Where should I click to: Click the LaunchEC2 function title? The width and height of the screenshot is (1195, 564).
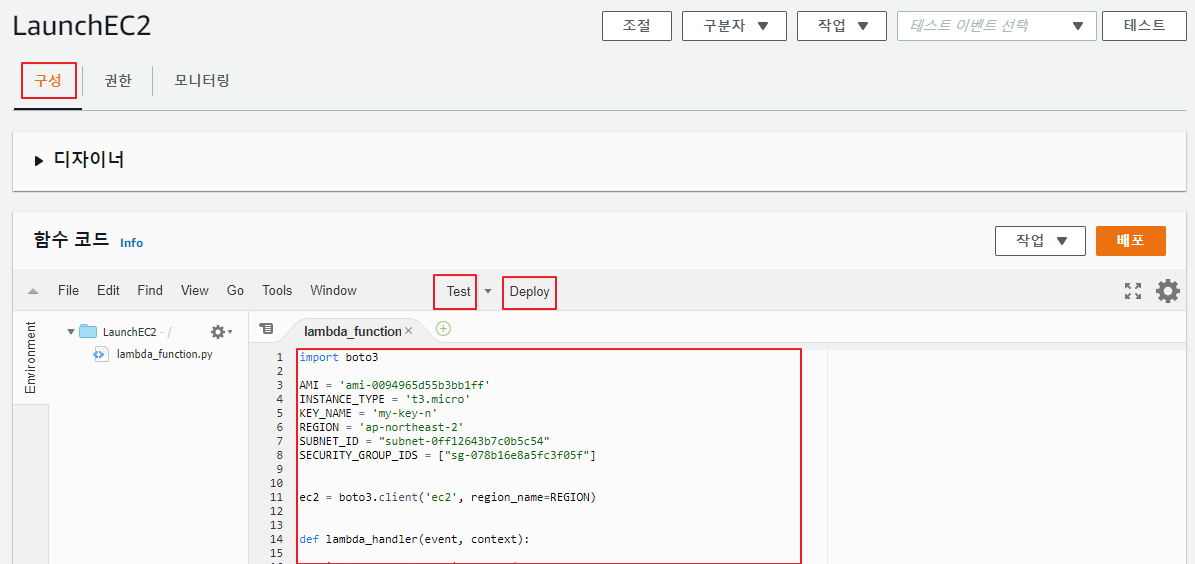[x=82, y=26]
